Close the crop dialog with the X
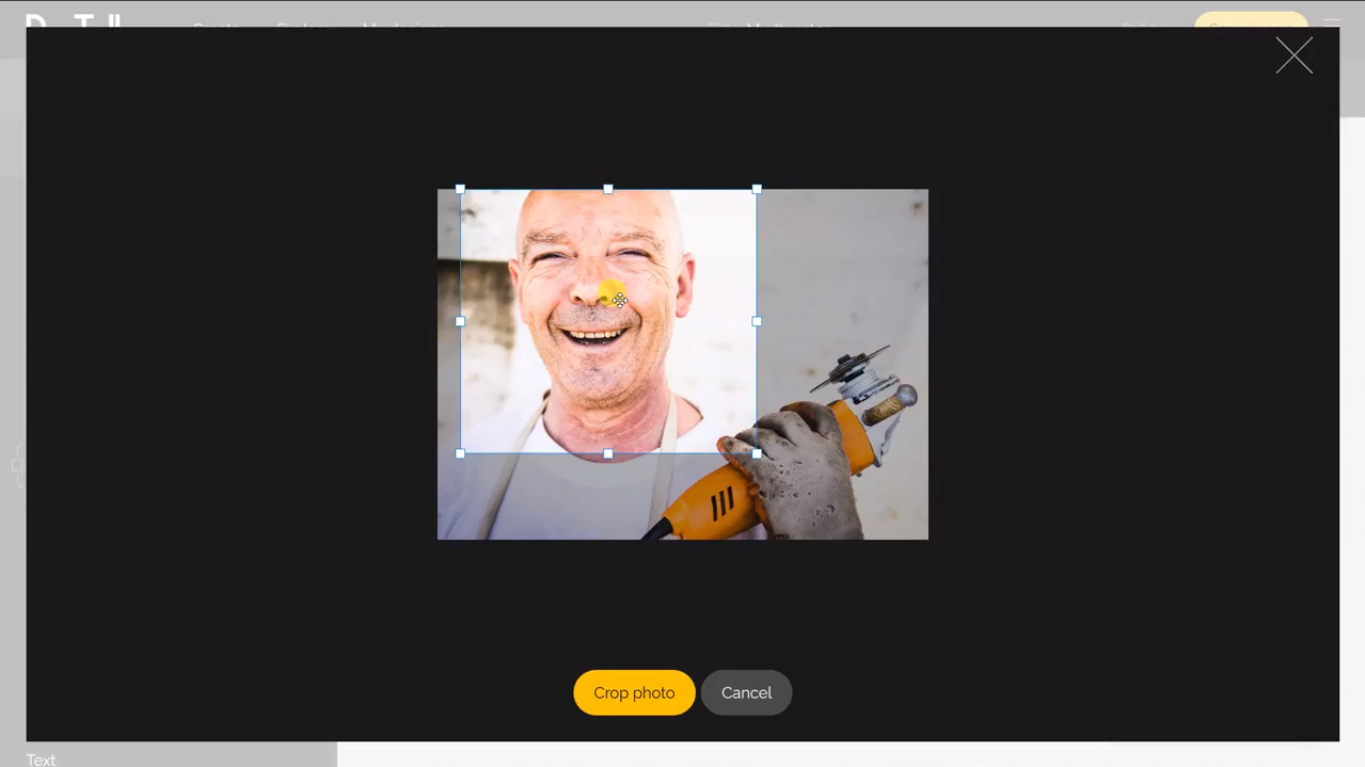Viewport: 1365px width, 767px height. (1294, 56)
